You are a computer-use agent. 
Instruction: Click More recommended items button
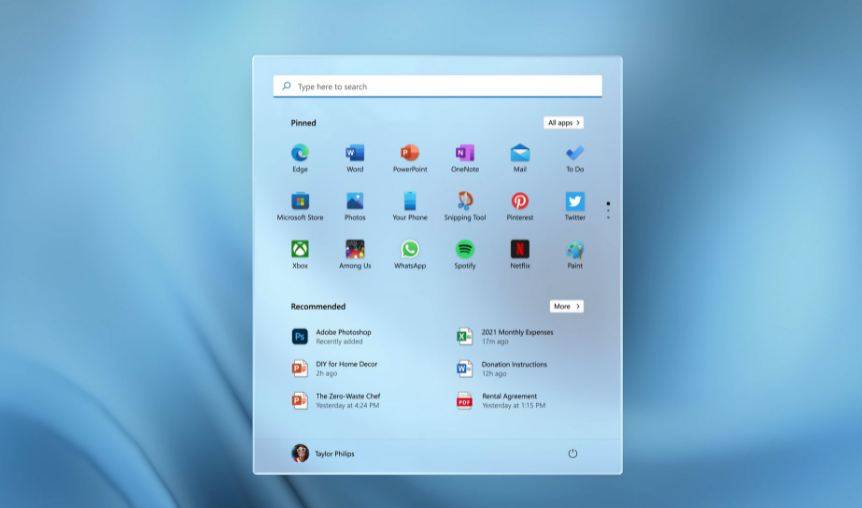[x=566, y=306]
